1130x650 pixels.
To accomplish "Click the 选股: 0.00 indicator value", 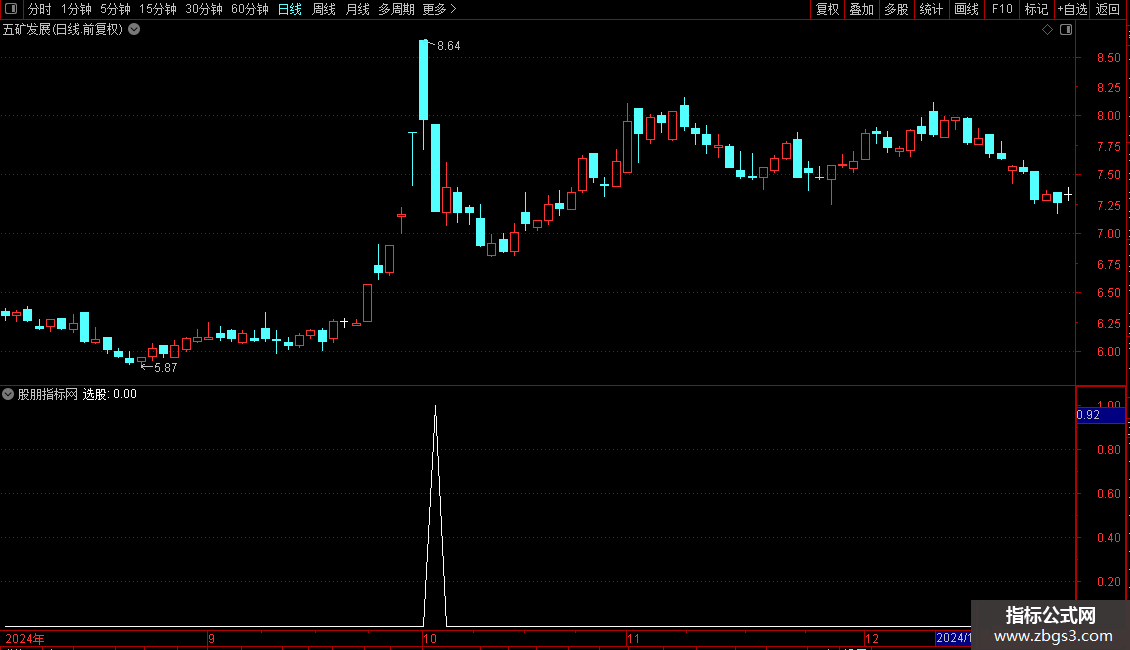I will tap(110, 394).
